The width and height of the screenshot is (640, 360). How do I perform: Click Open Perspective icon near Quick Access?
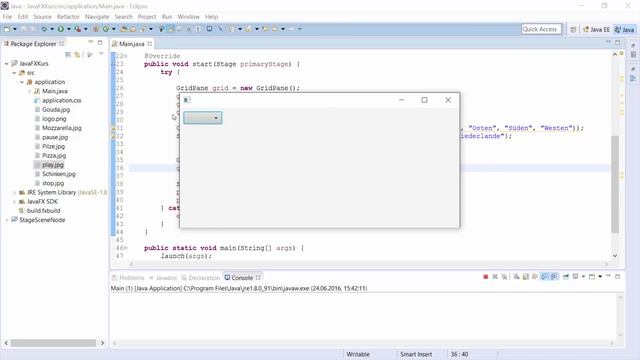click(573, 29)
